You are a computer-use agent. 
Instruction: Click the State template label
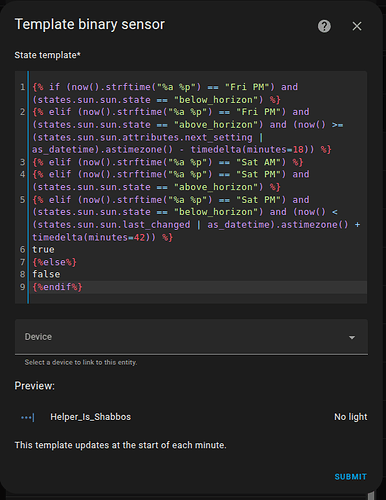click(x=47, y=55)
